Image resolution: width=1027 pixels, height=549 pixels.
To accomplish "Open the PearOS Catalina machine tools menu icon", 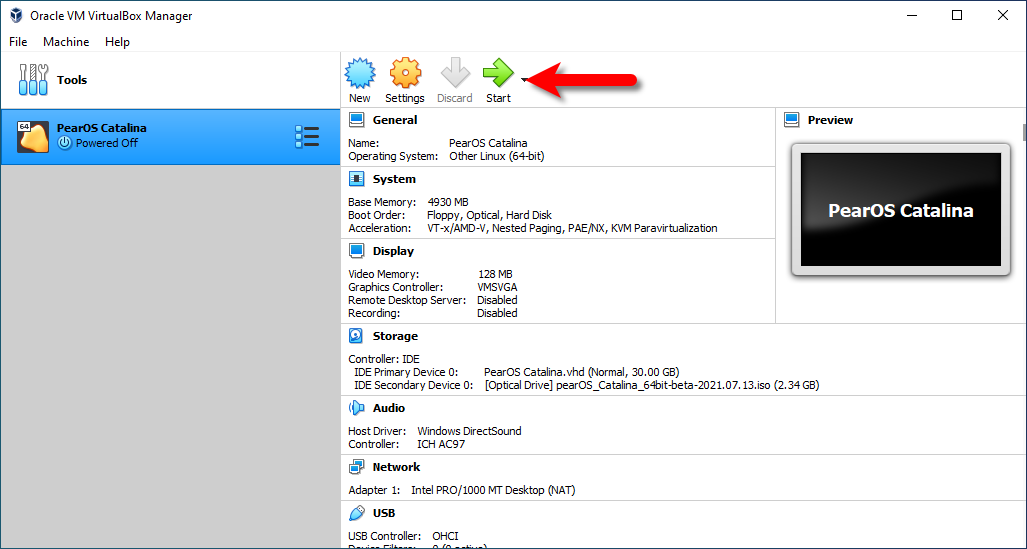I will 307,136.
